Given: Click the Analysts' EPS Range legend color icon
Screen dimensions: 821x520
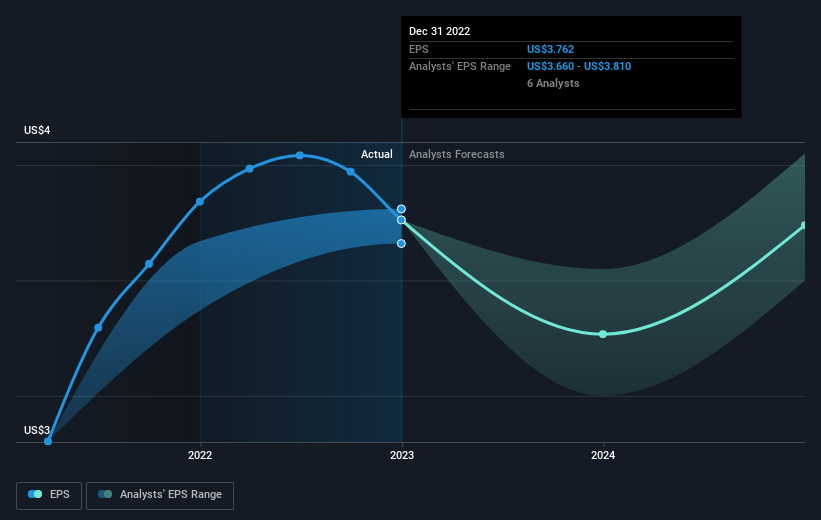Looking at the screenshot, I should 105,494.
